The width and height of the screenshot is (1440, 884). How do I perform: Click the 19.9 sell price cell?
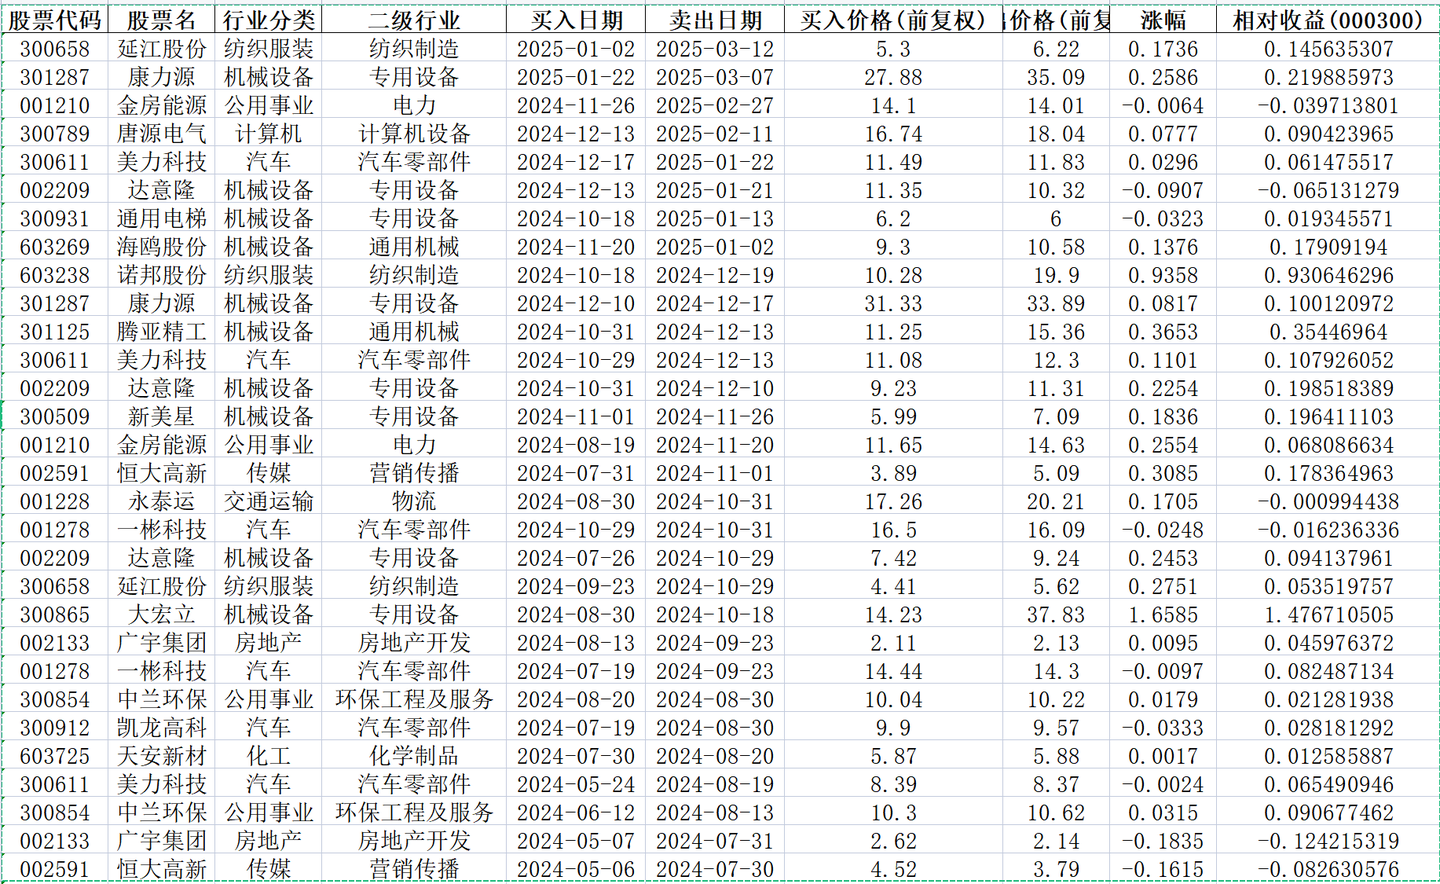pos(1056,275)
